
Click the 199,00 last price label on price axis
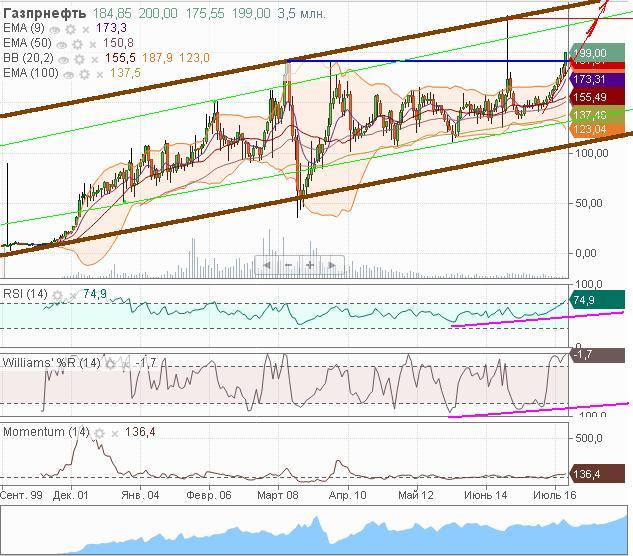click(597, 53)
